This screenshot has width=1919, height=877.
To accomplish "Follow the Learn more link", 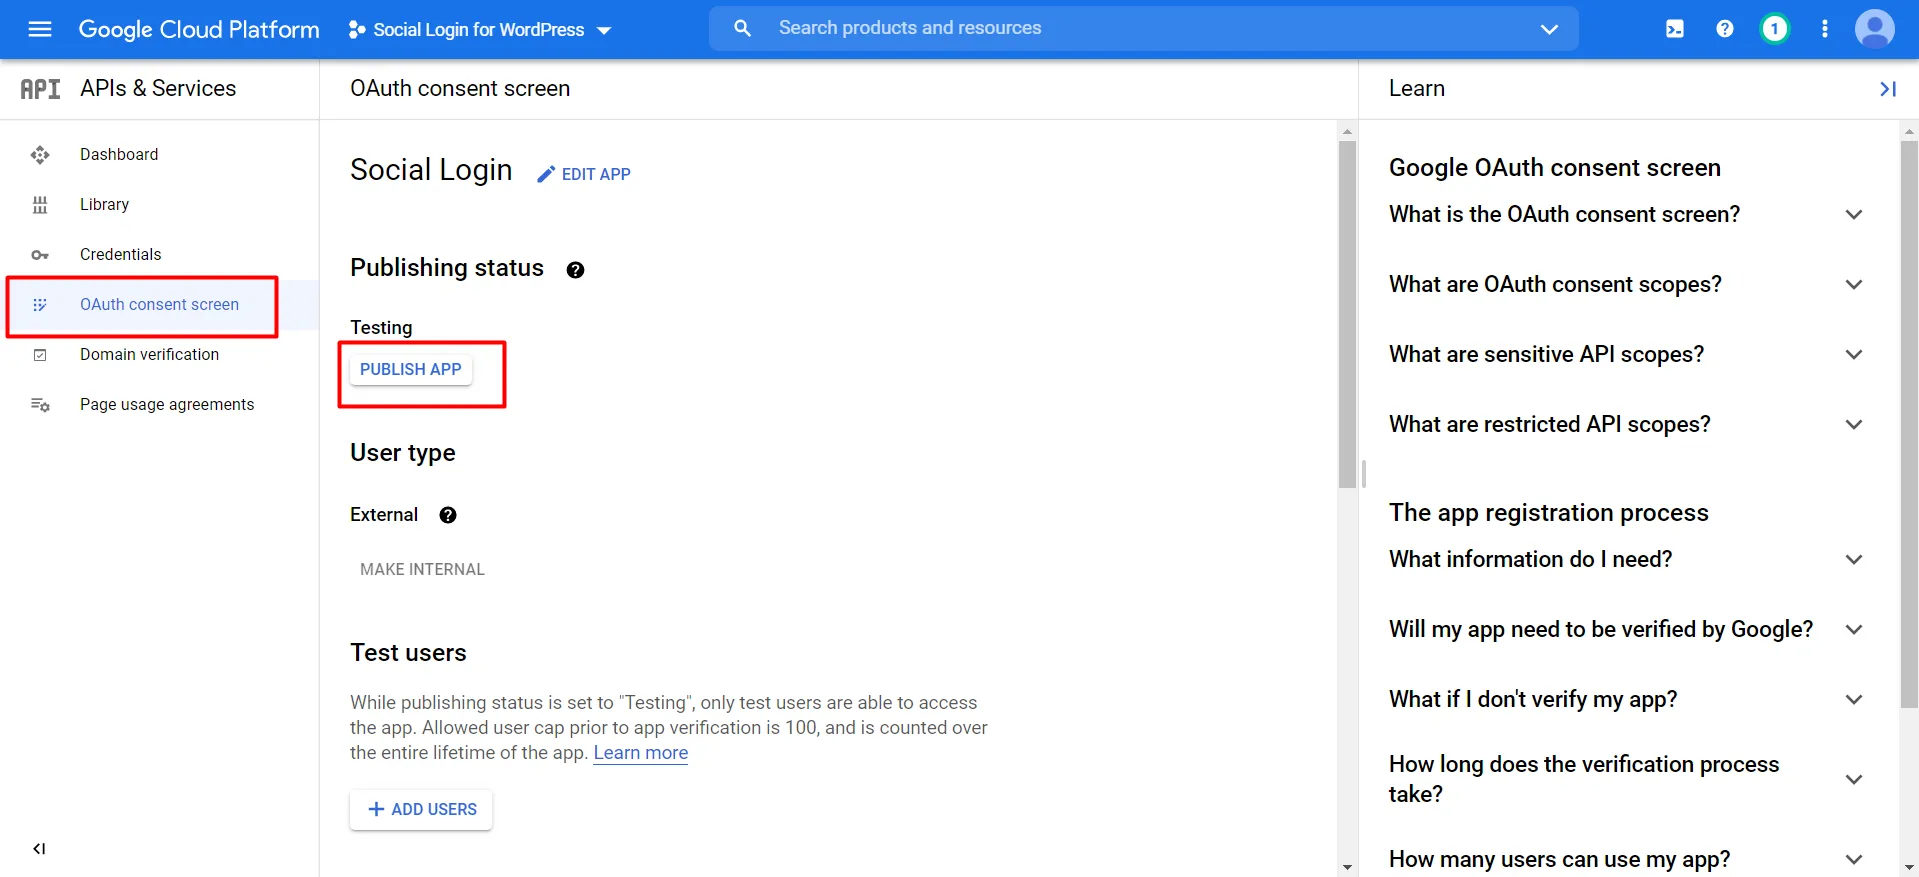I will [x=641, y=753].
